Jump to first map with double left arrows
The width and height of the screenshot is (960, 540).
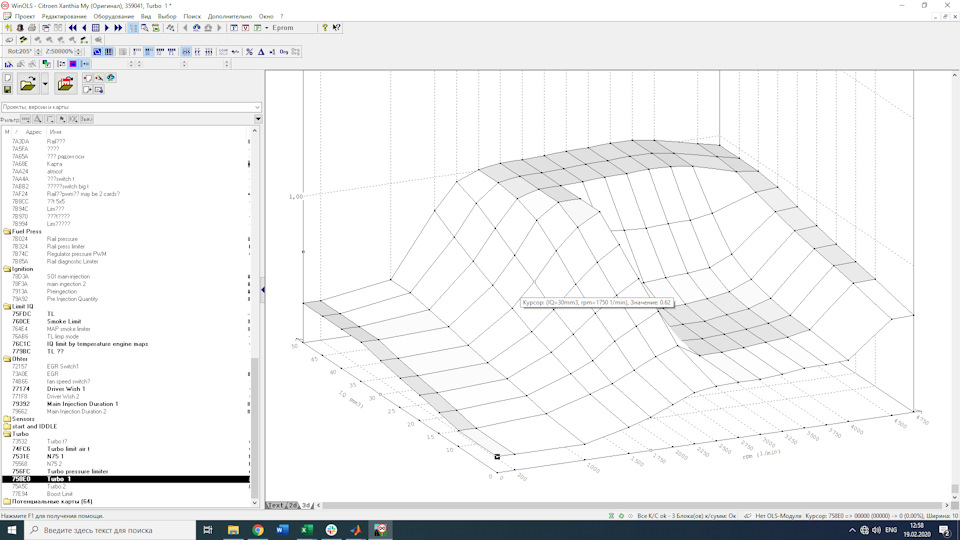tap(73, 28)
